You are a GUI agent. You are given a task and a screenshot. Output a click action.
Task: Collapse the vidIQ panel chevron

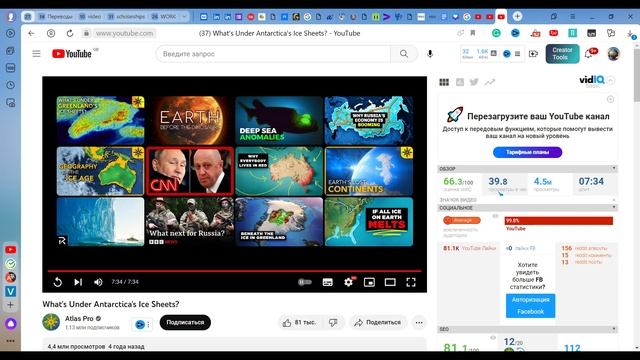pyautogui.click(x=610, y=80)
